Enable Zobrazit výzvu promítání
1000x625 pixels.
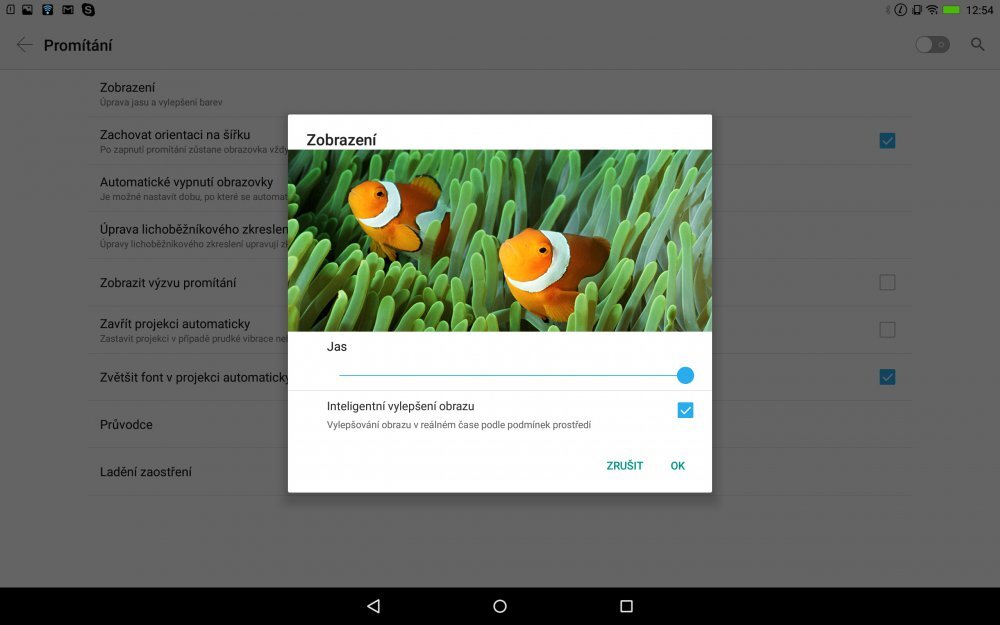(887, 284)
